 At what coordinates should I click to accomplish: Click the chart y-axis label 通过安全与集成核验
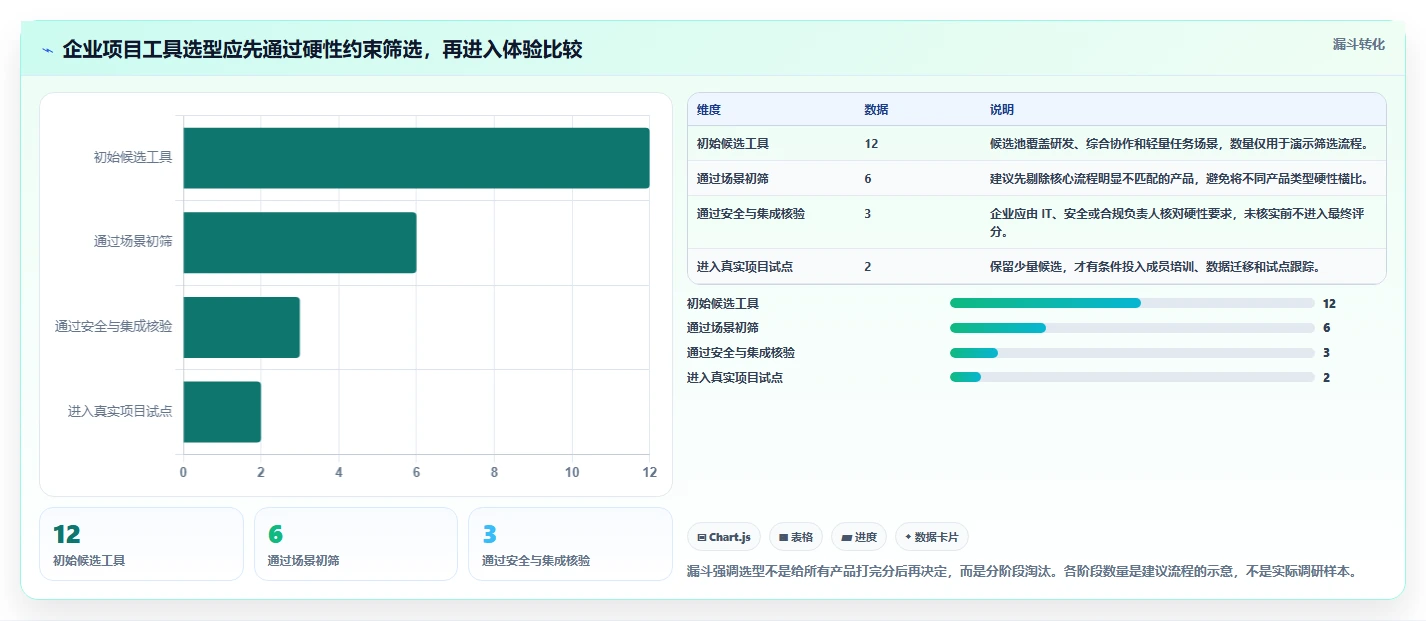(x=114, y=326)
